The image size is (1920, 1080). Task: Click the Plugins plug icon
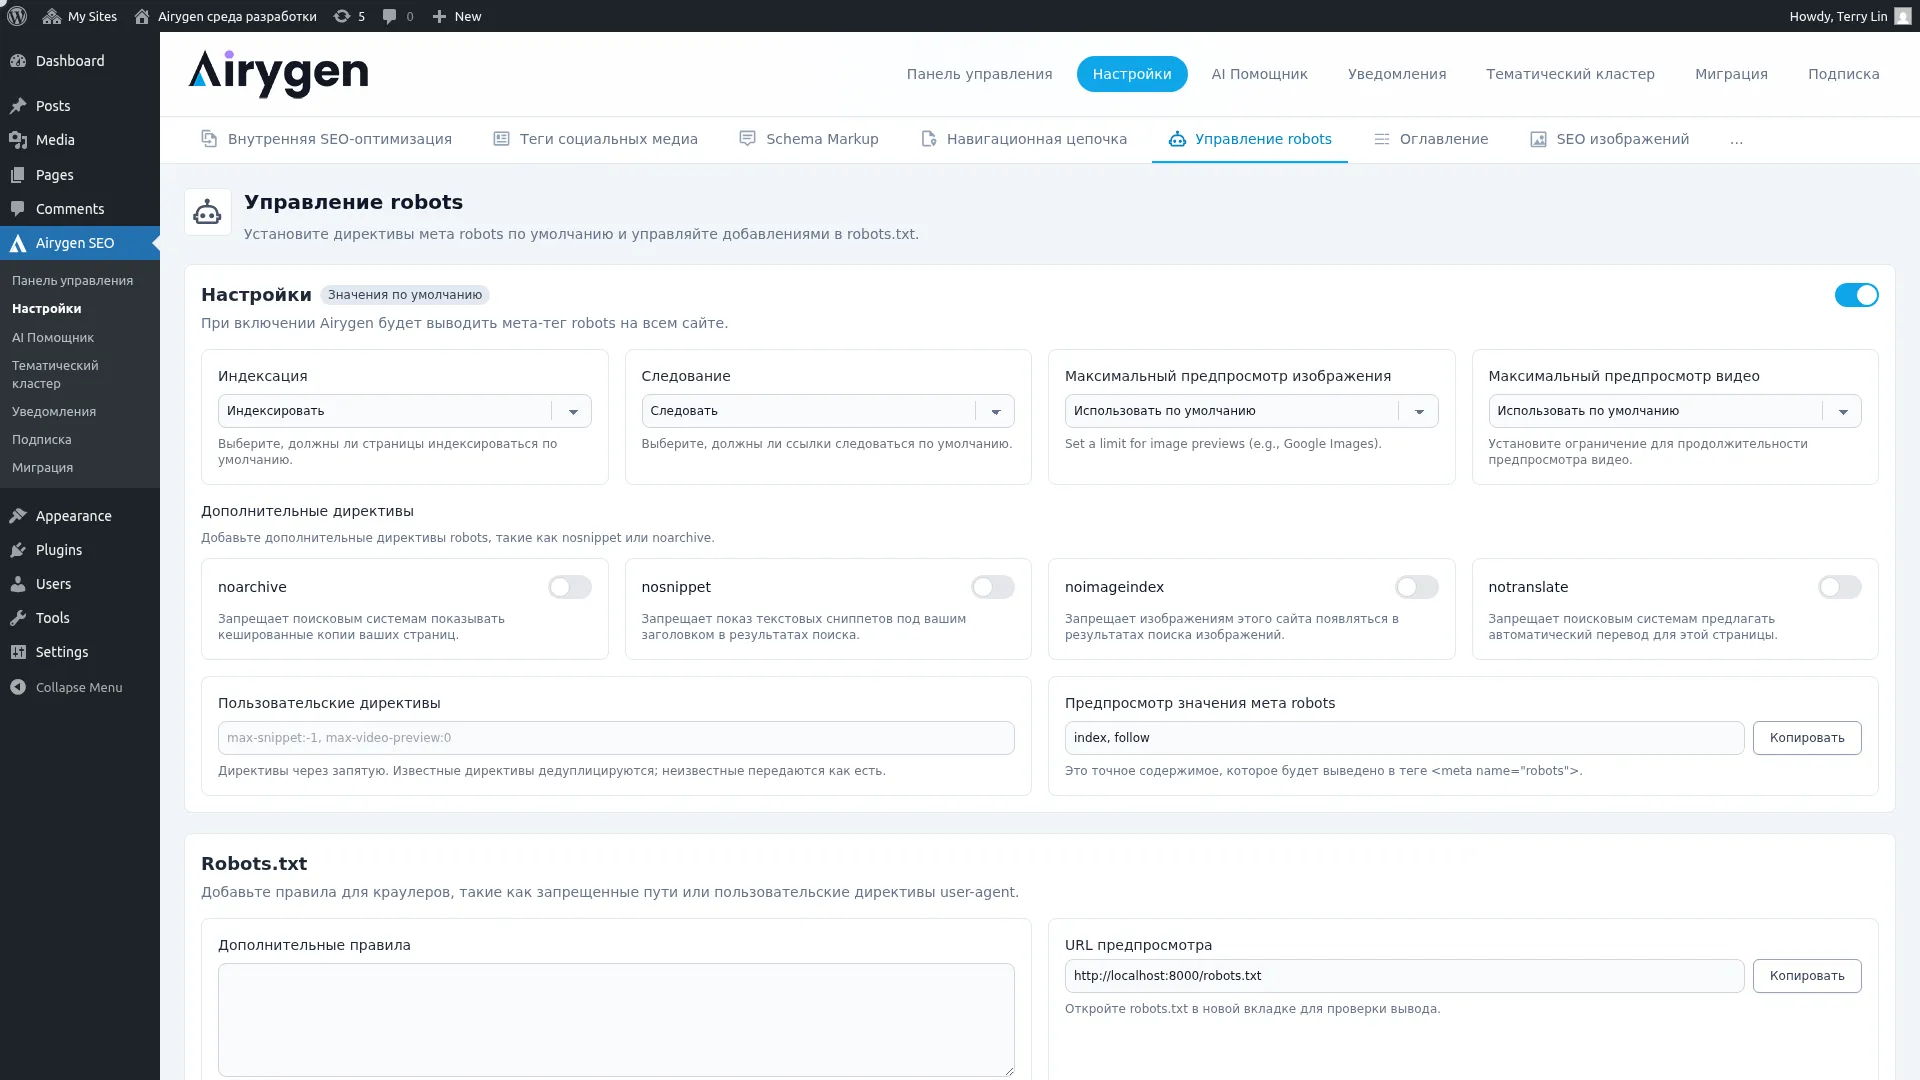coord(18,550)
